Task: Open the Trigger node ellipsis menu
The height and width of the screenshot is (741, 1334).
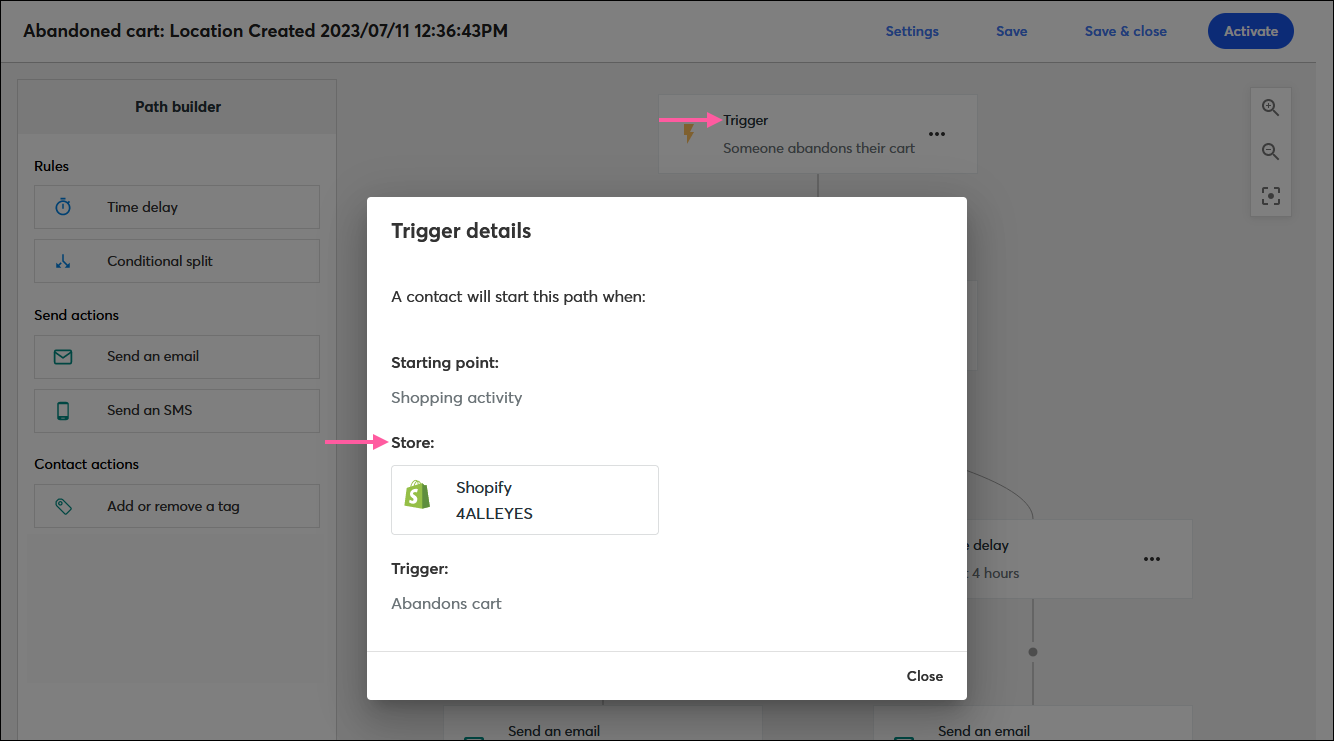Action: pos(937,134)
